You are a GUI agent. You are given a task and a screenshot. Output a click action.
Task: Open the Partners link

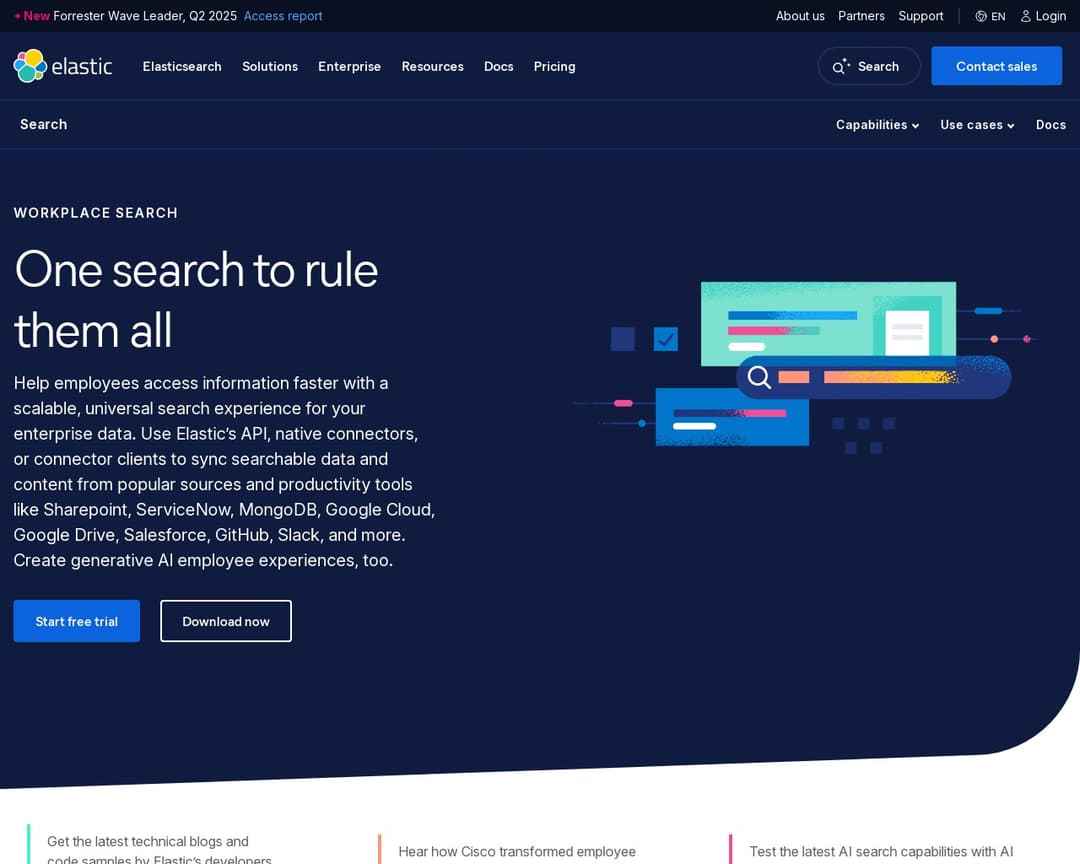(x=861, y=16)
